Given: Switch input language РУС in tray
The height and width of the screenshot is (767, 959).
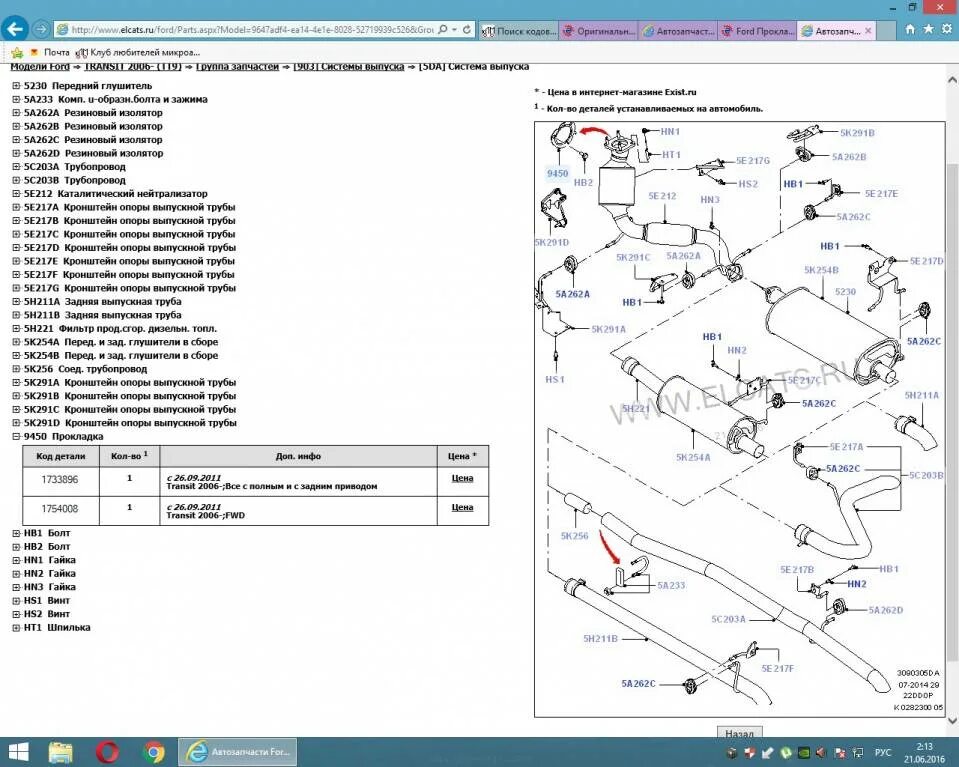Looking at the screenshot, I should pos(883,752).
